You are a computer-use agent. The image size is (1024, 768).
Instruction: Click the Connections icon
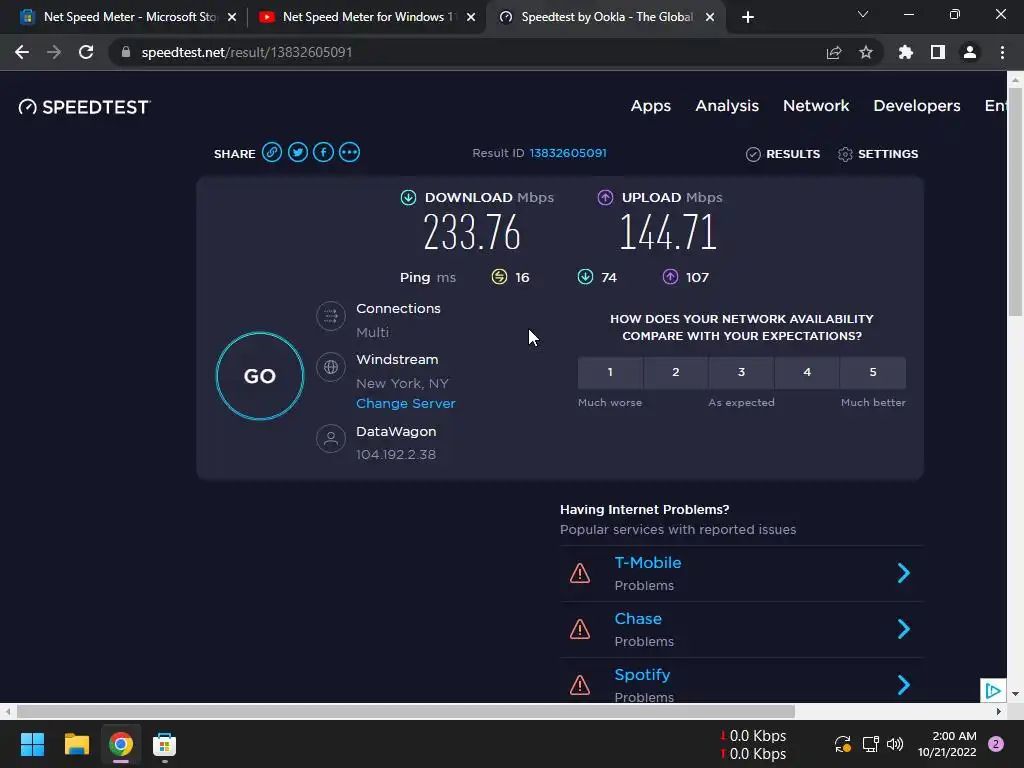tap(331, 316)
